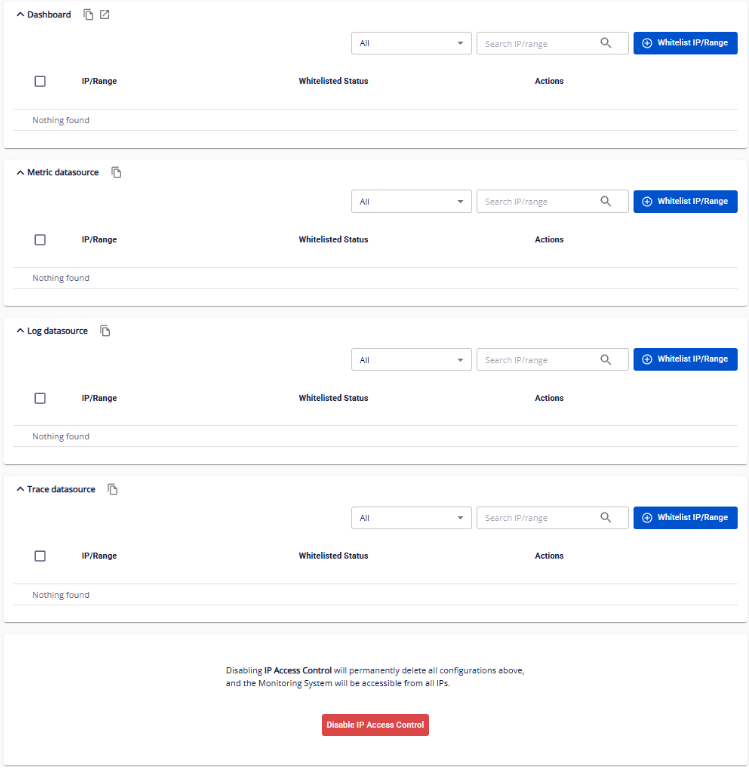This screenshot has height=768, width=749.
Task: Click search magnifier in Trace datasource section
Action: click(x=606, y=518)
